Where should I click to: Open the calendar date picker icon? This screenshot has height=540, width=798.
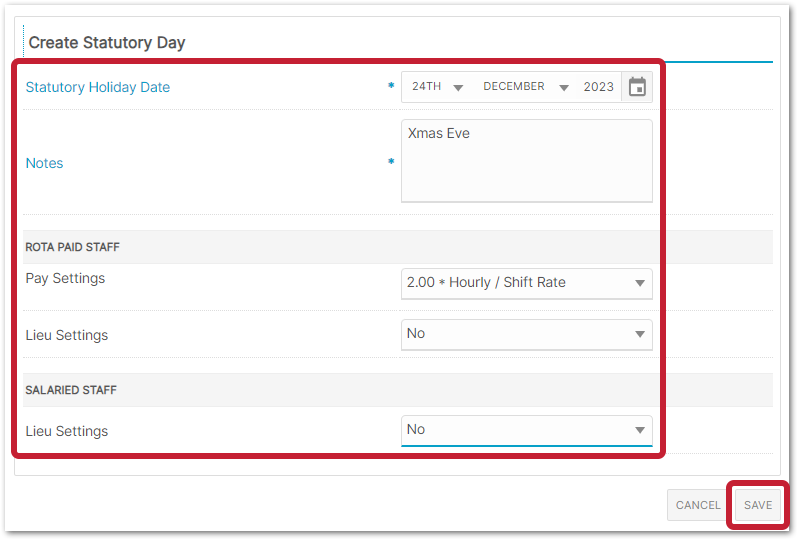pos(637,87)
